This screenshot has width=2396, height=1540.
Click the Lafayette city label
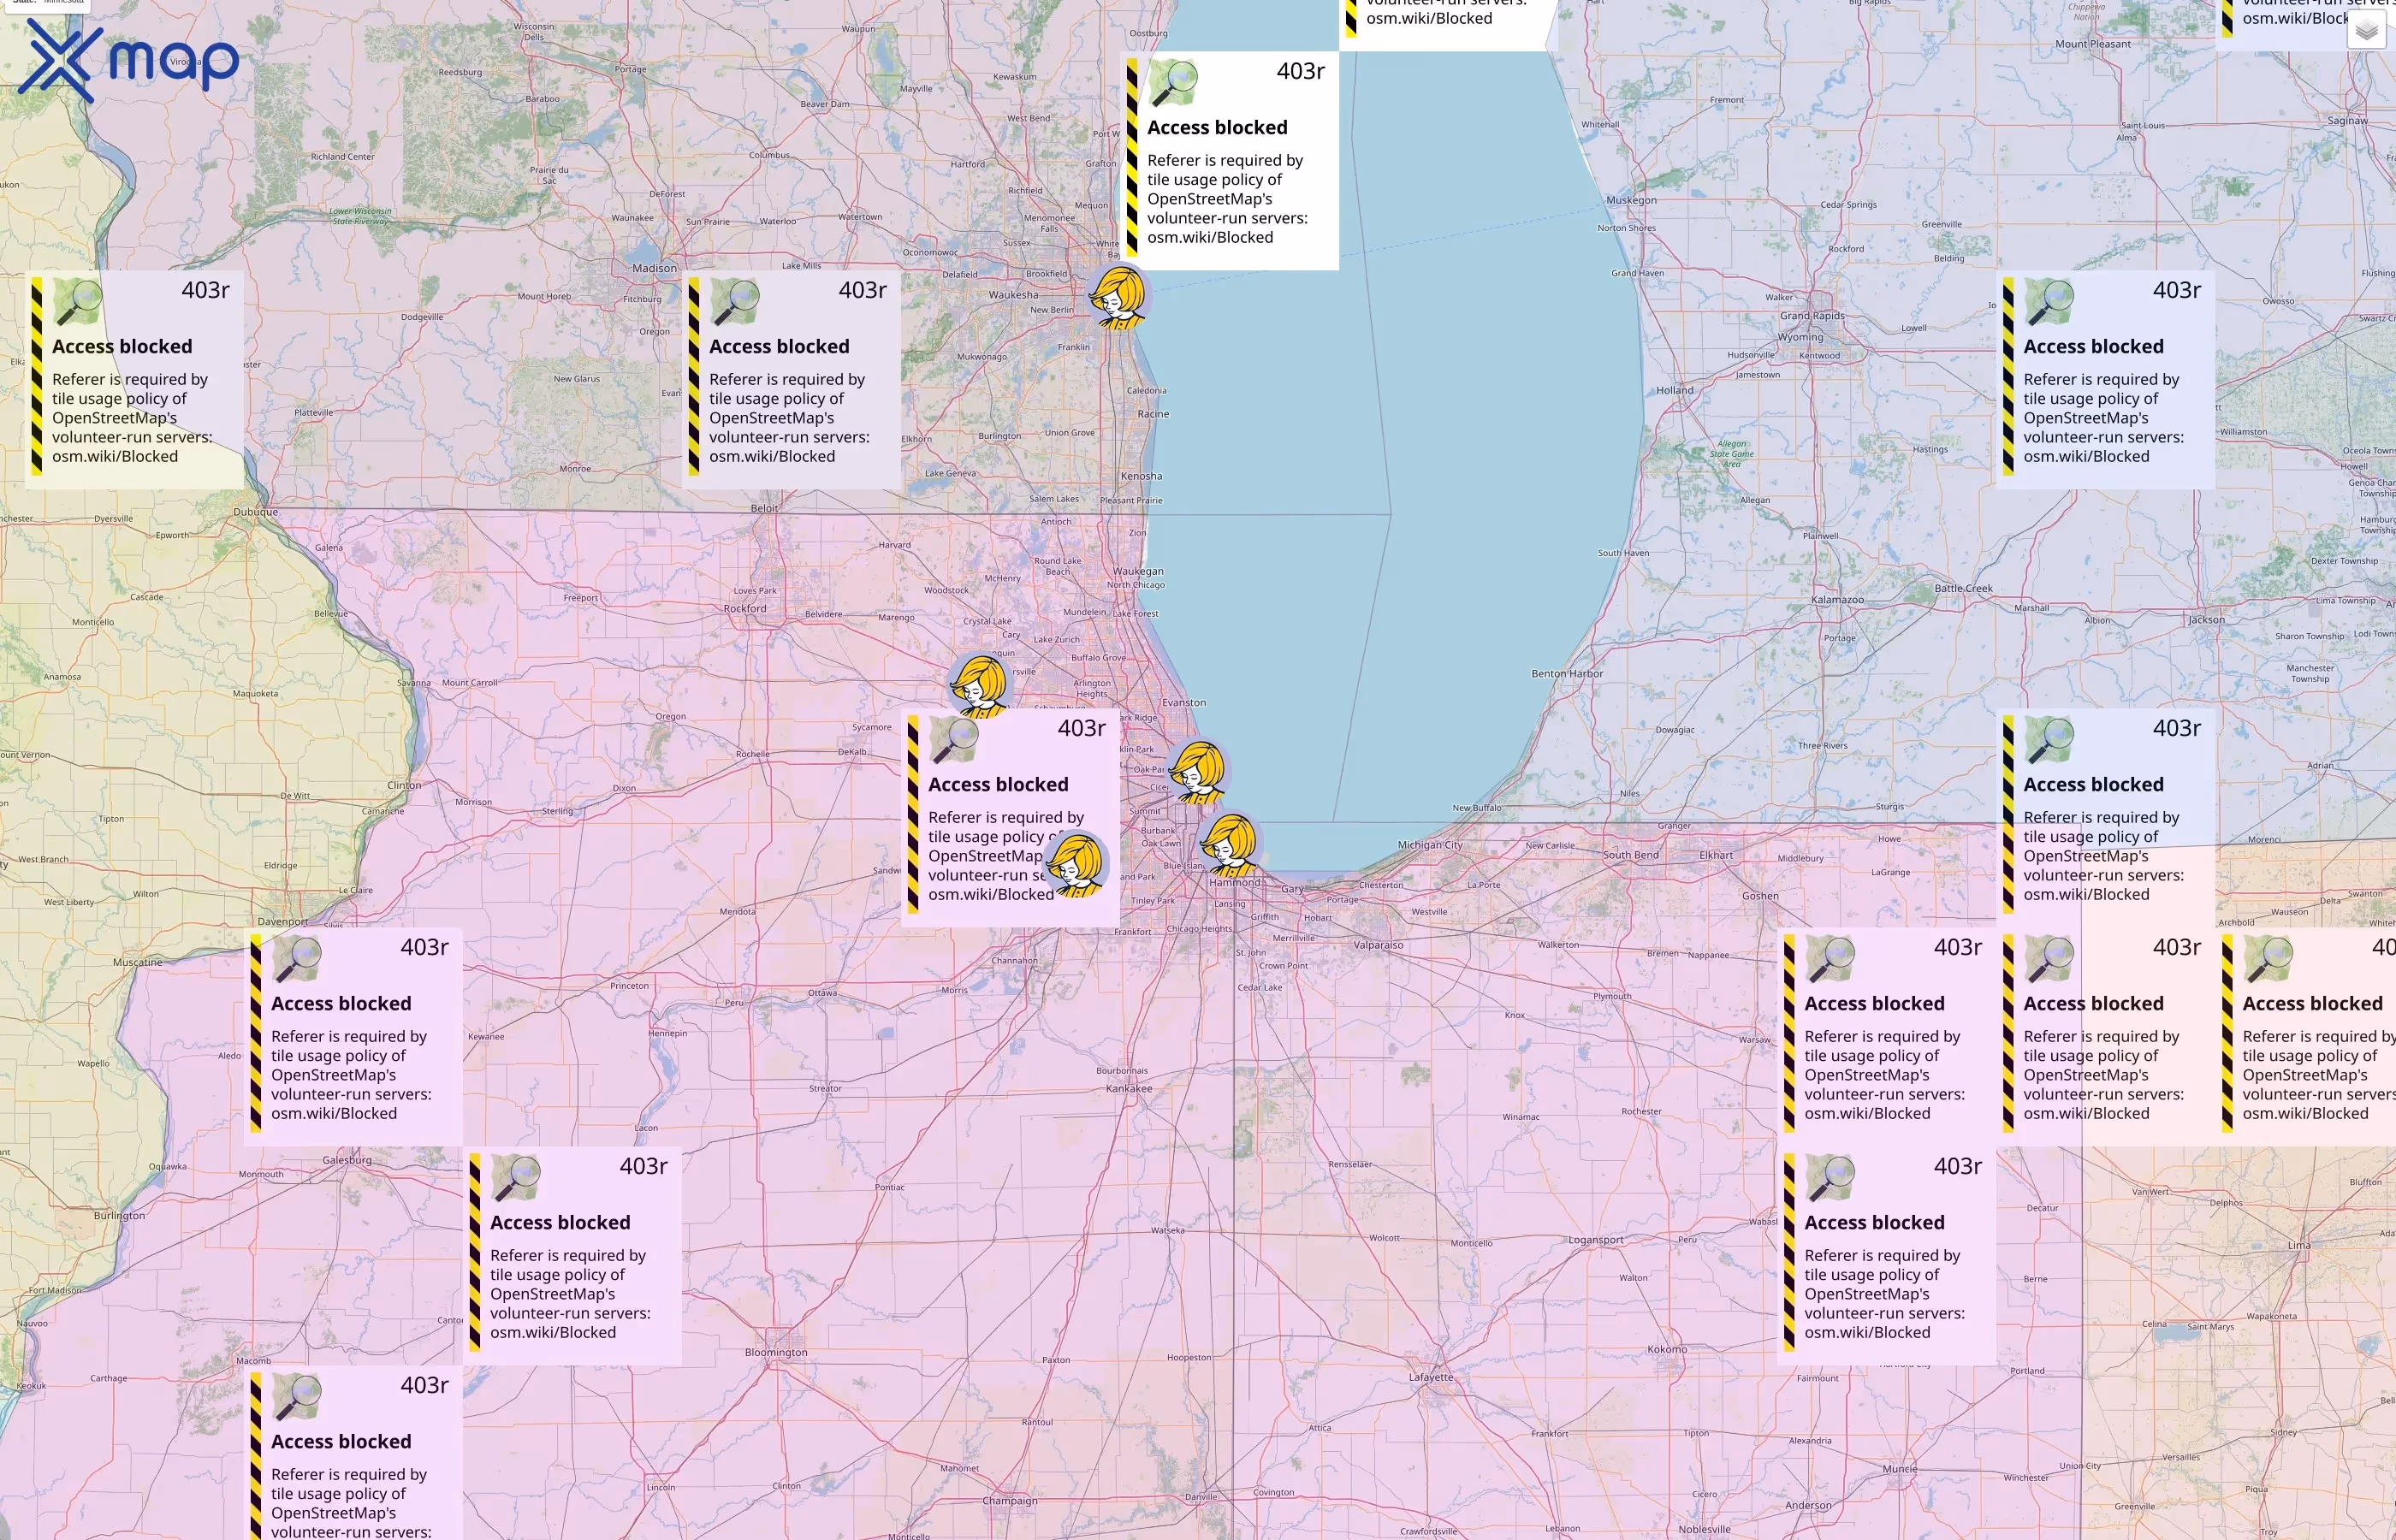click(1431, 1377)
